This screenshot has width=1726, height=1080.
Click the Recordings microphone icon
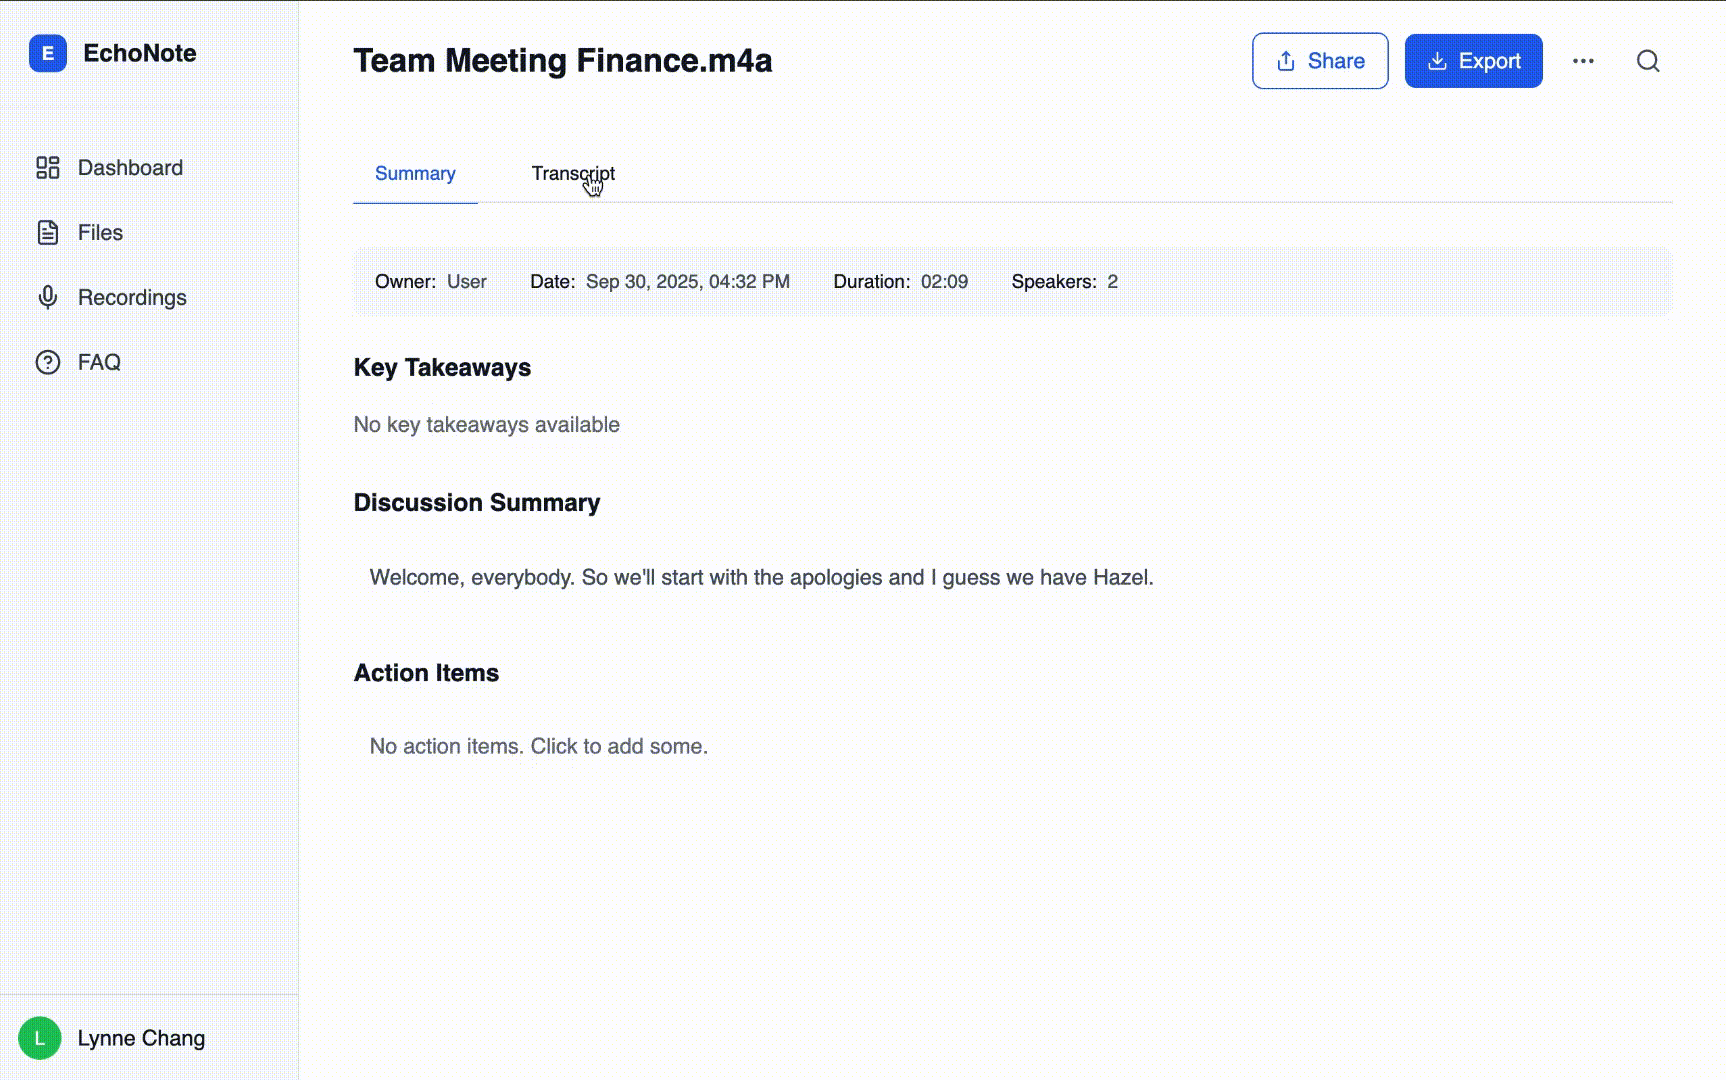coord(47,297)
